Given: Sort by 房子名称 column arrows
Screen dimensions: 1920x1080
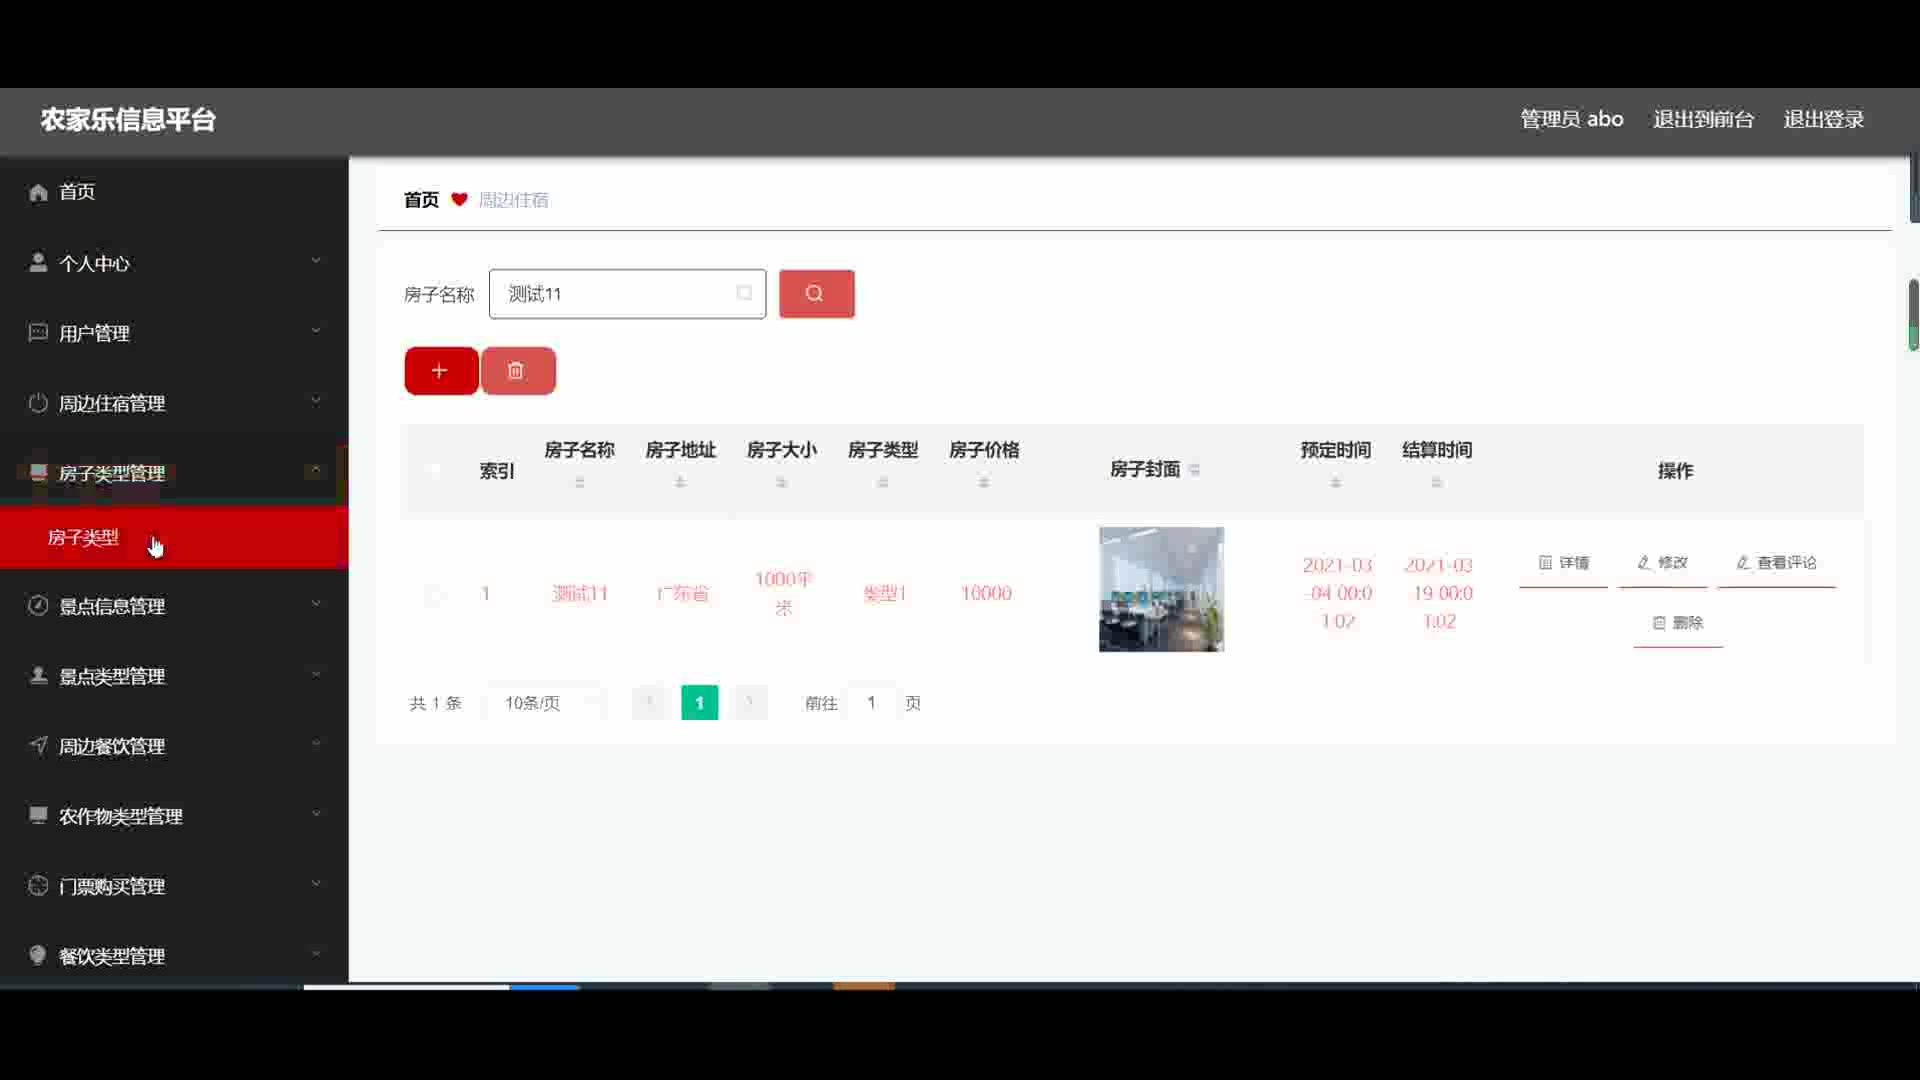Looking at the screenshot, I should click(579, 482).
